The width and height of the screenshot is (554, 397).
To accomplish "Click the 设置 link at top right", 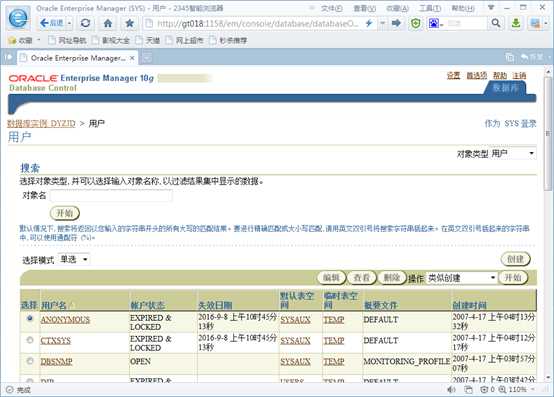I will (453, 75).
